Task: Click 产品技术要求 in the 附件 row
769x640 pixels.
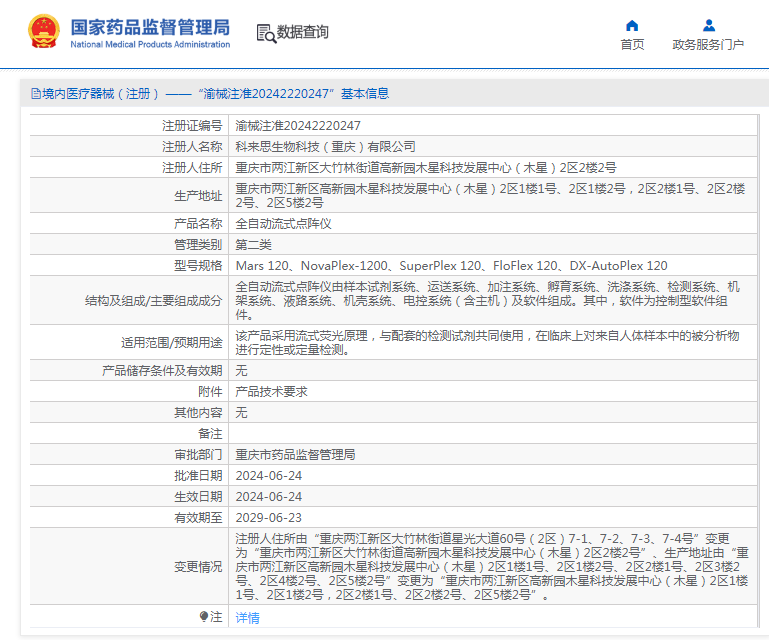Action: (x=271, y=392)
